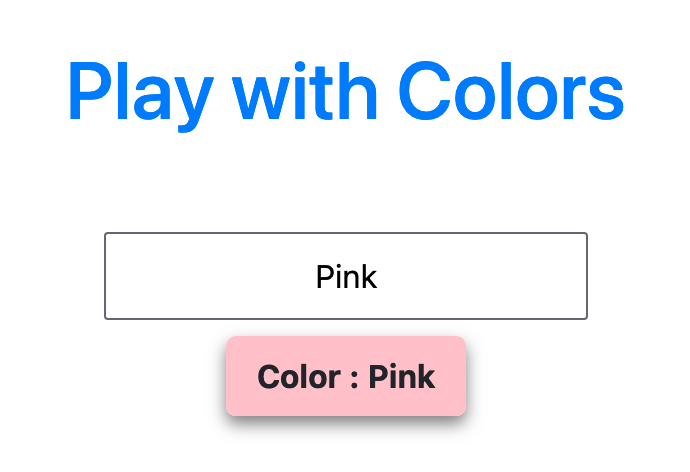Click the "Color : Pink" button

click(x=346, y=377)
